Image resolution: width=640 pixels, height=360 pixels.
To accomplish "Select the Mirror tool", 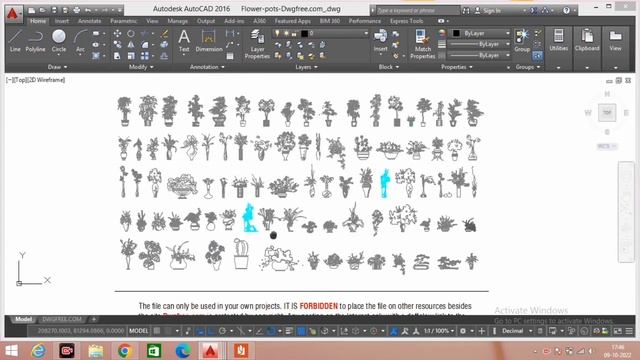I will click(131, 44).
